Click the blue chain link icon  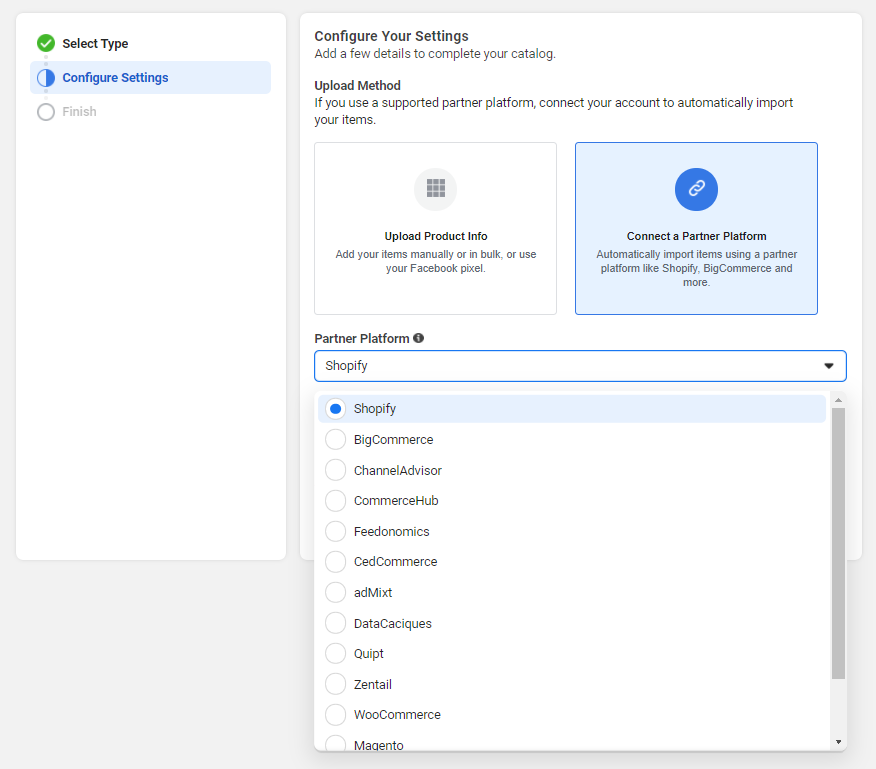(696, 189)
